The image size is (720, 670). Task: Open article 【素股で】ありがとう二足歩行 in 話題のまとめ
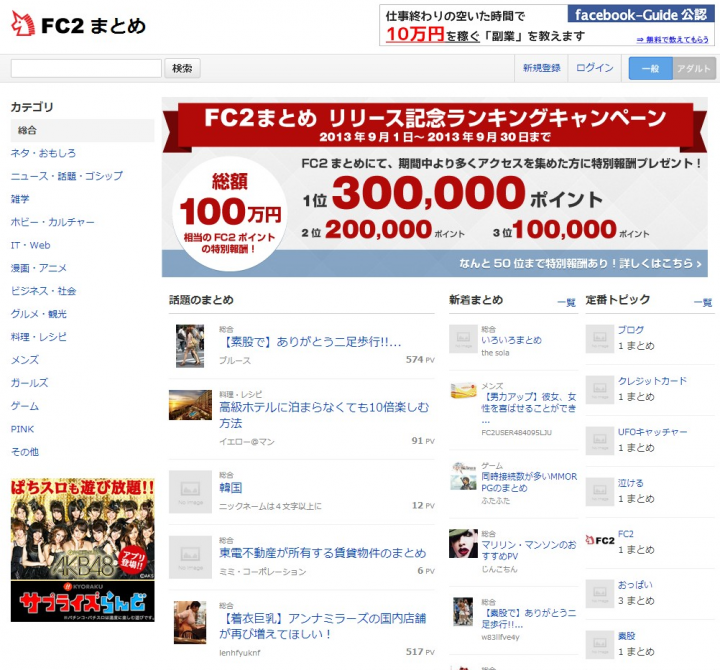tap(311, 342)
